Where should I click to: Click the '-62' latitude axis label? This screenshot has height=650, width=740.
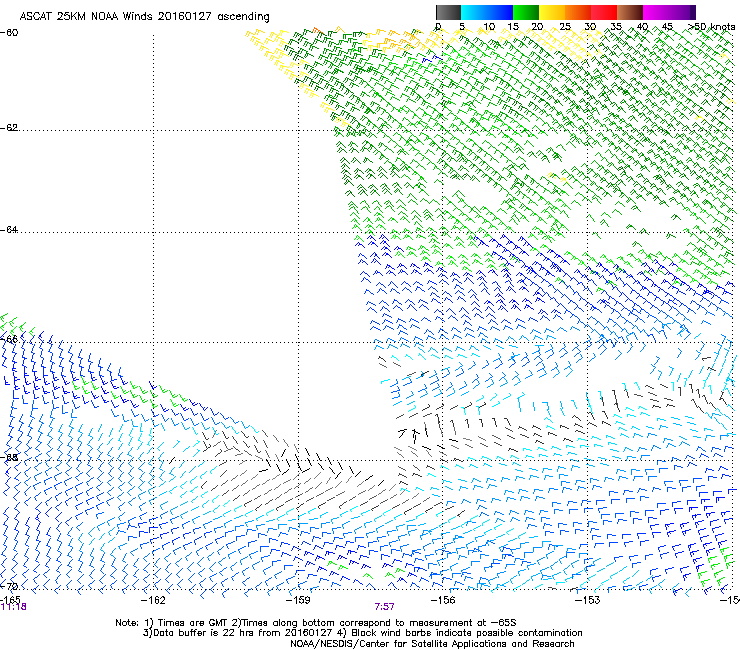coord(9,128)
